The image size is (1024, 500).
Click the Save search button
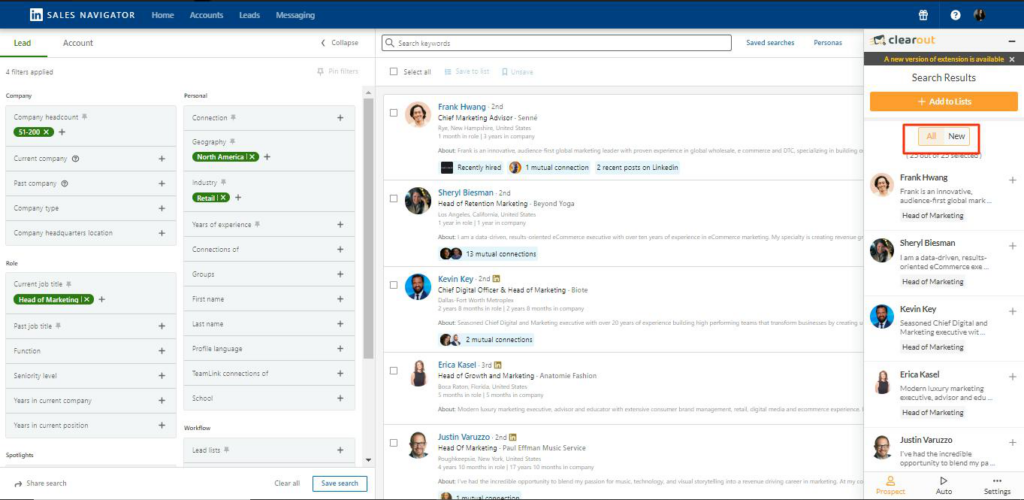click(340, 484)
